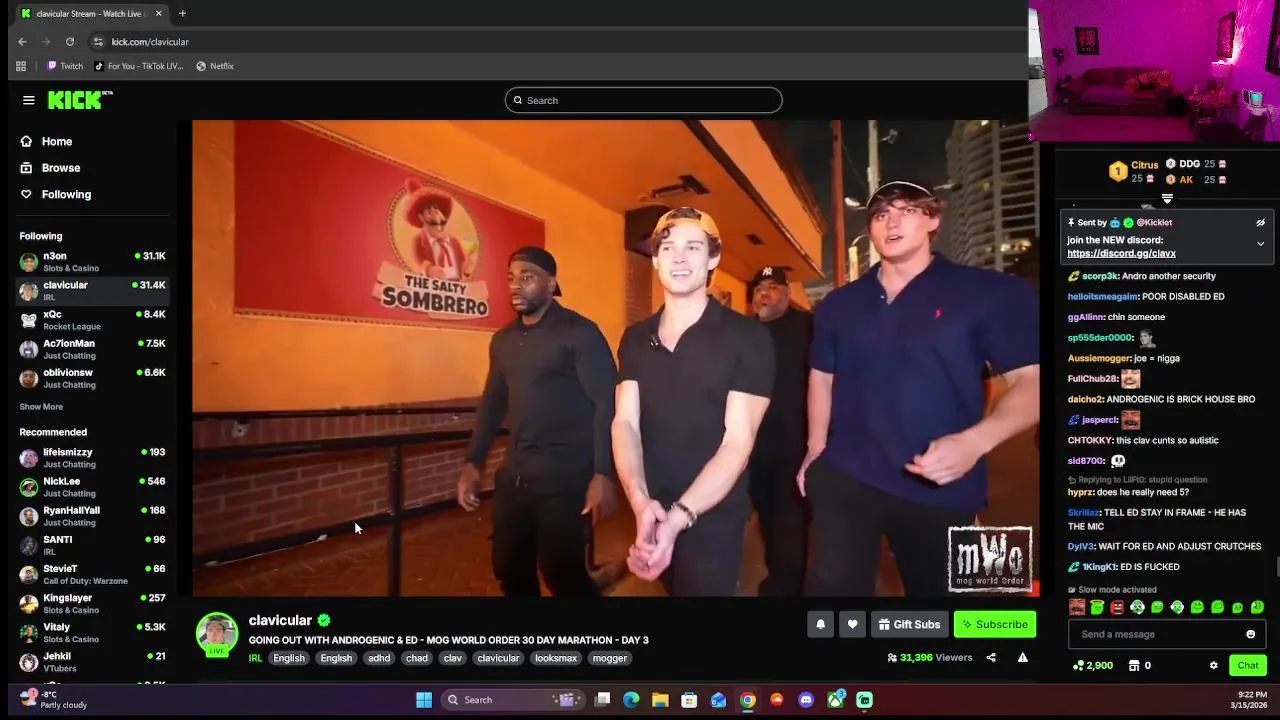Open a new browser tab
Viewport: 1280px width, 720px height.
coord(182,14)
